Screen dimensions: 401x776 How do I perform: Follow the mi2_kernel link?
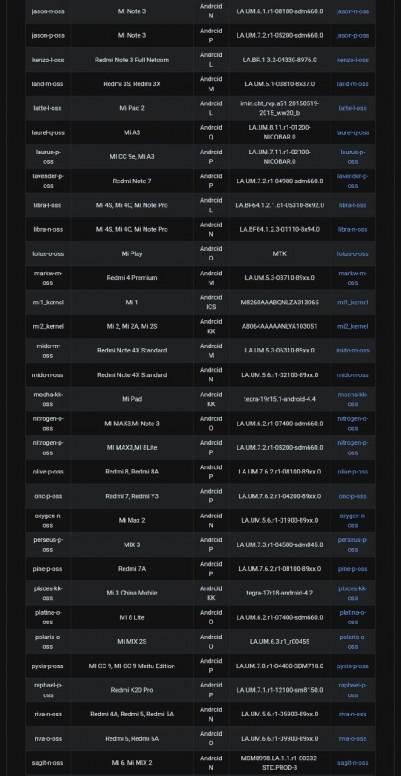352,327
